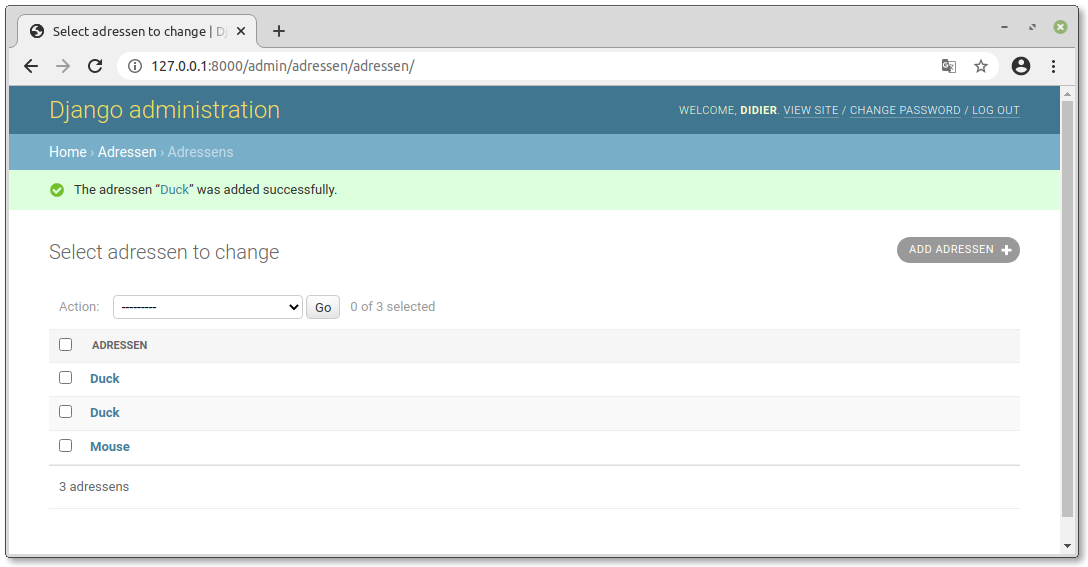The image size is (1088, 567).
Task: Open the Mouse entry
Action: 110,446
